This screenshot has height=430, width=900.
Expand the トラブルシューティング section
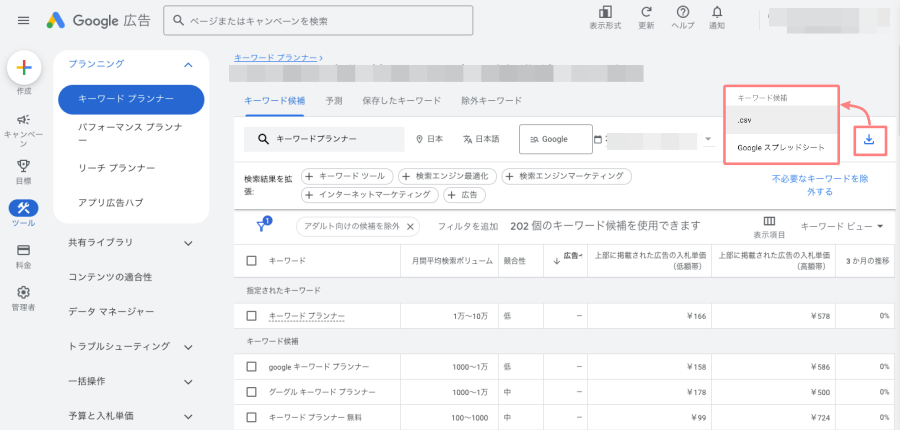click(x=188, y=347)
